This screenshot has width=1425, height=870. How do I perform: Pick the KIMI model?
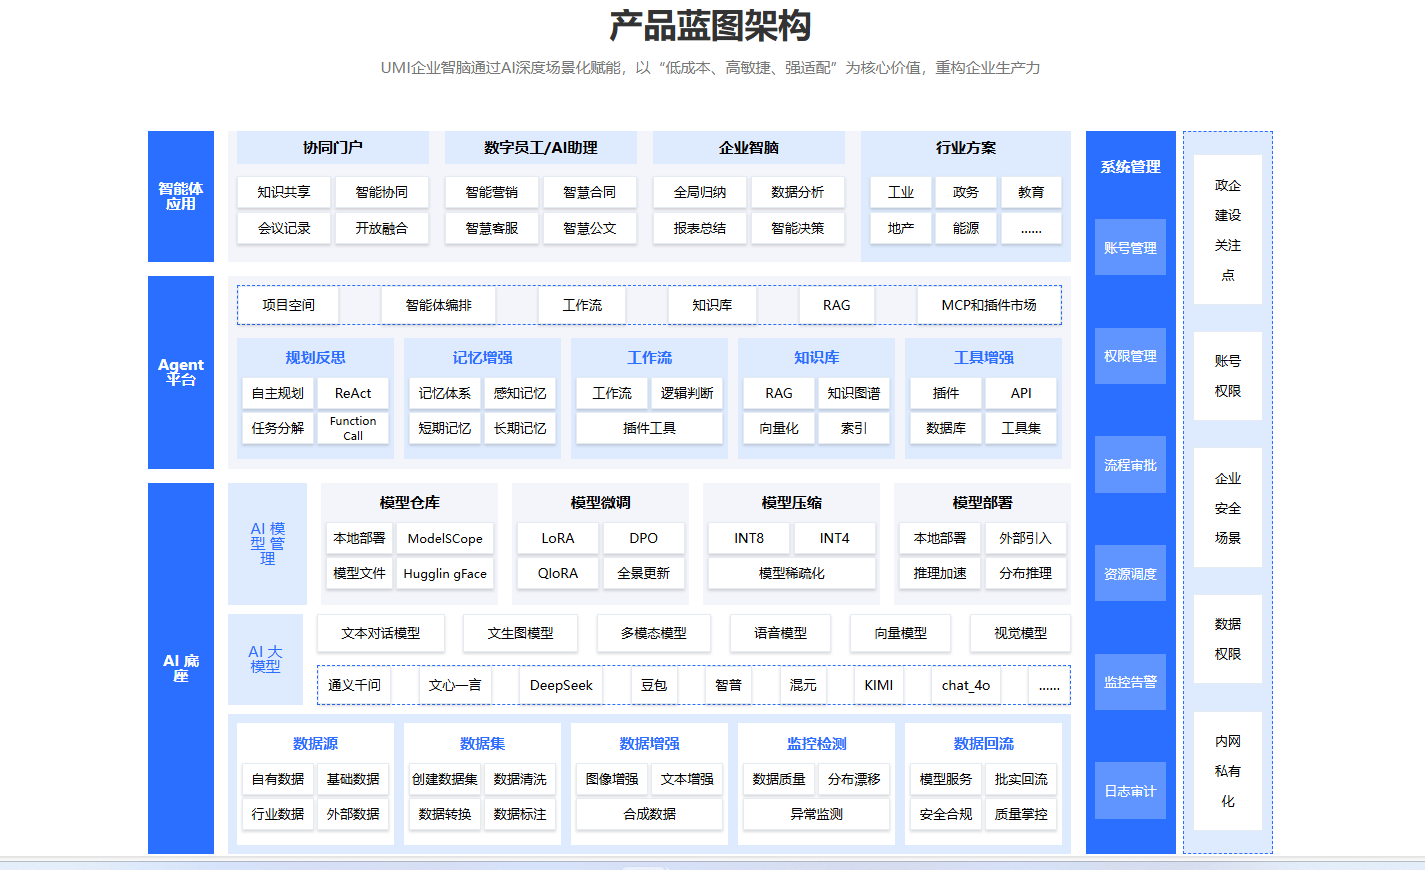879,685
